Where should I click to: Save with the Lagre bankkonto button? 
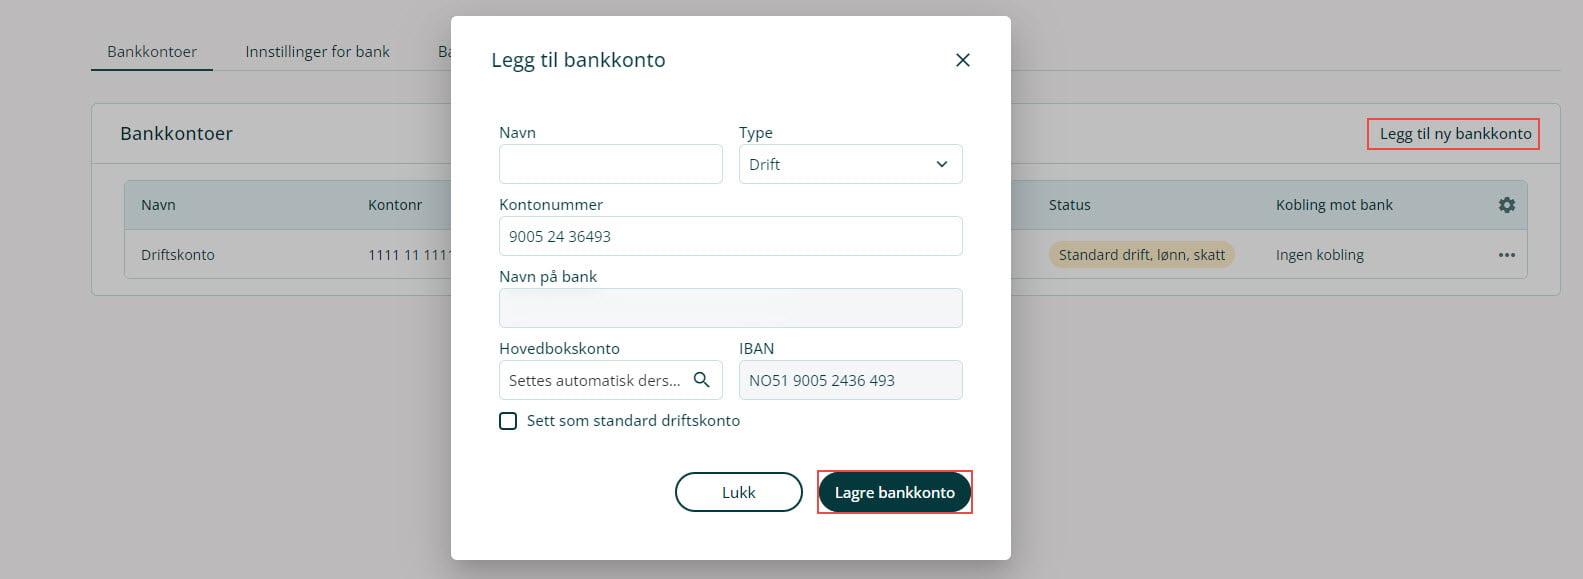[x=894, y=492]
